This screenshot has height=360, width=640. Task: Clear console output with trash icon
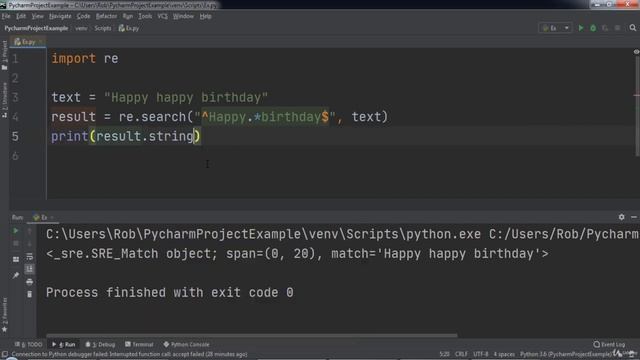click(29, 294)
